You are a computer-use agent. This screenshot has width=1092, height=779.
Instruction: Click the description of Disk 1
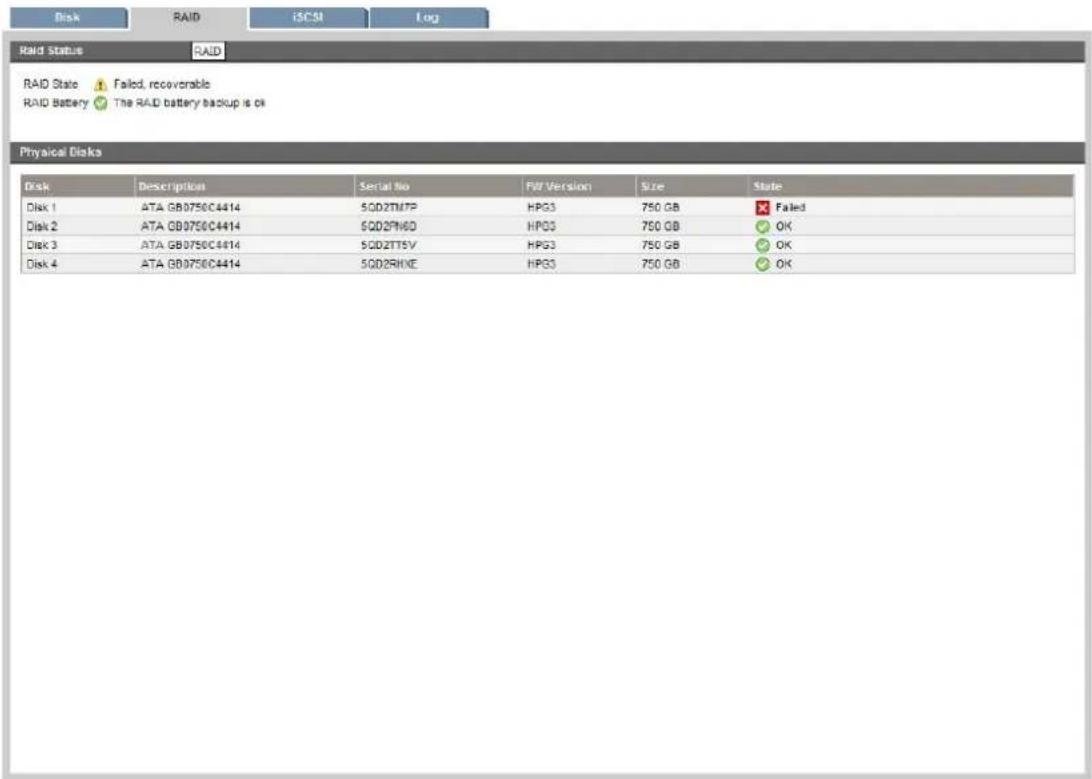pyautogui.click(x=190, y=207)
